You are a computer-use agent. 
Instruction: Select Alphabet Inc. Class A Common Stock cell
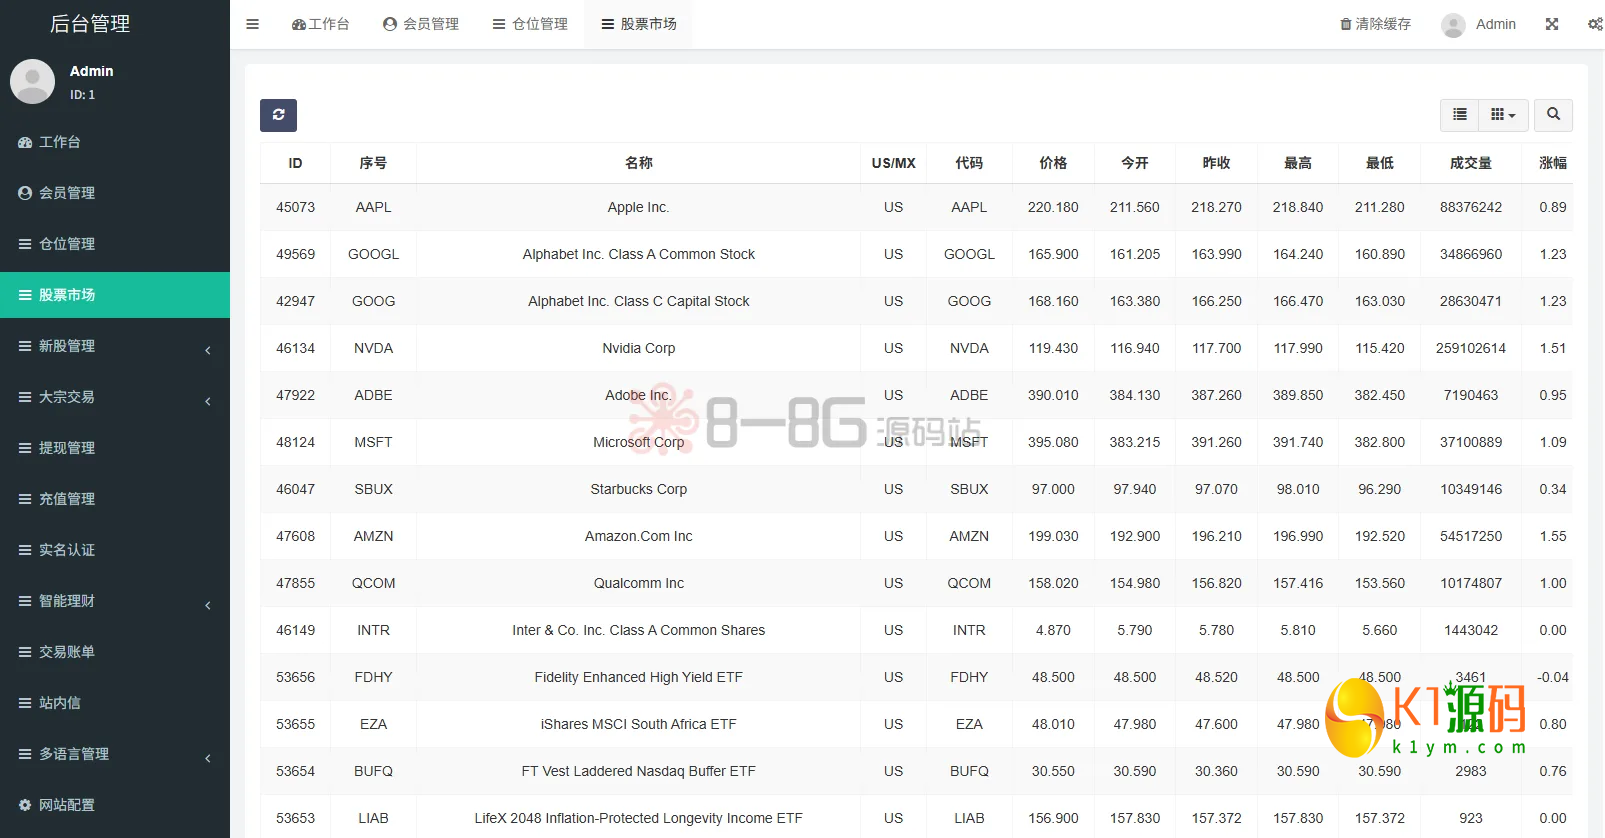click(x=638, y=254)
